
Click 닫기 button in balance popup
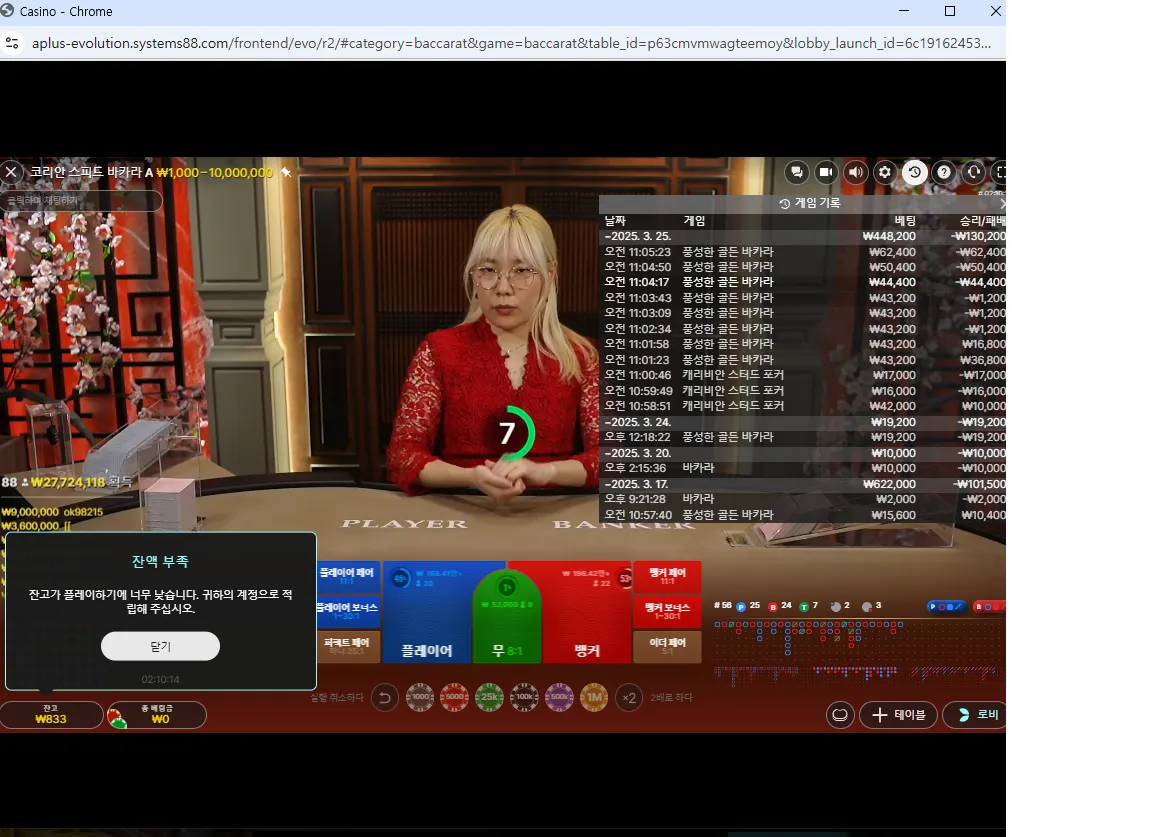click(x=160, y=646)
